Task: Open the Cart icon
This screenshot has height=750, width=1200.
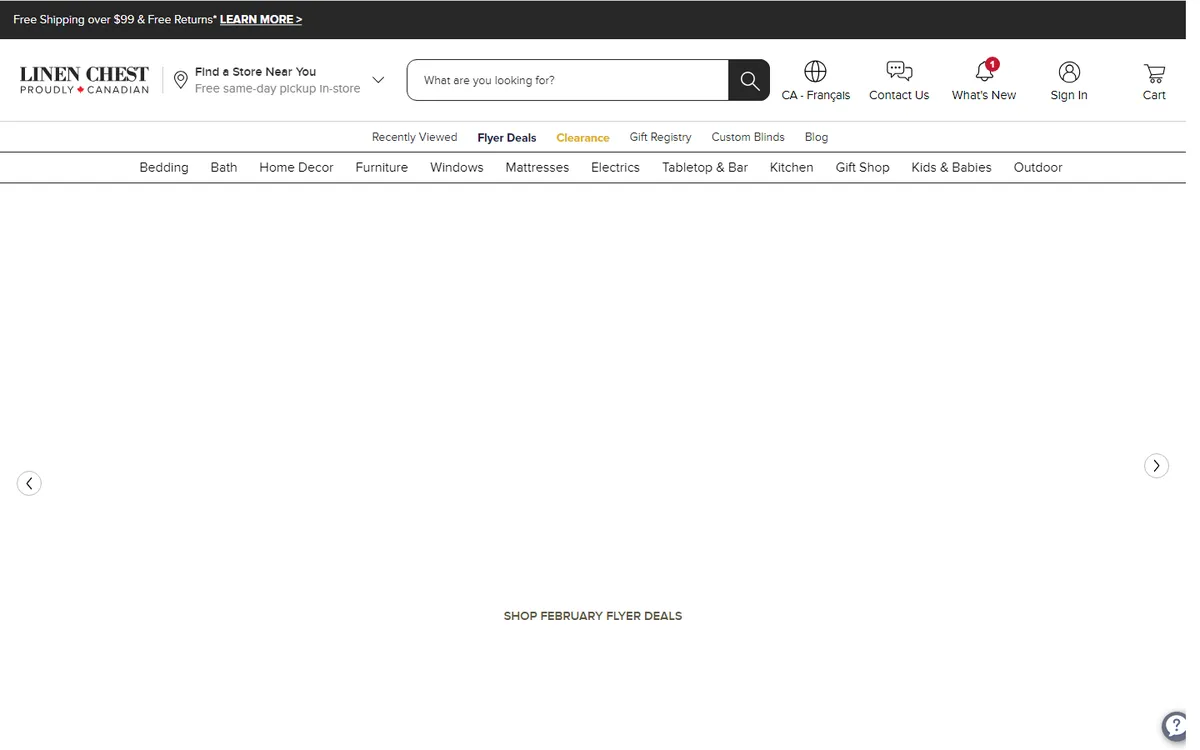Action: coord(1154,73)
